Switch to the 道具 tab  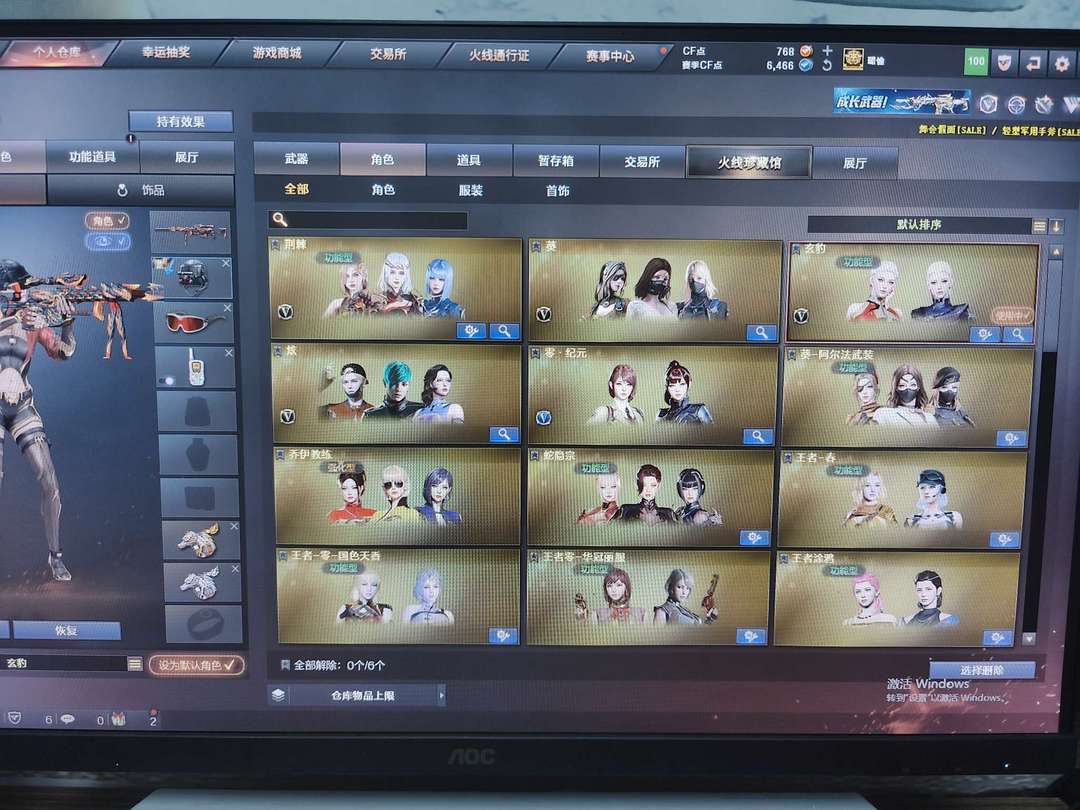pyautogui.click(x=469, y=160)
